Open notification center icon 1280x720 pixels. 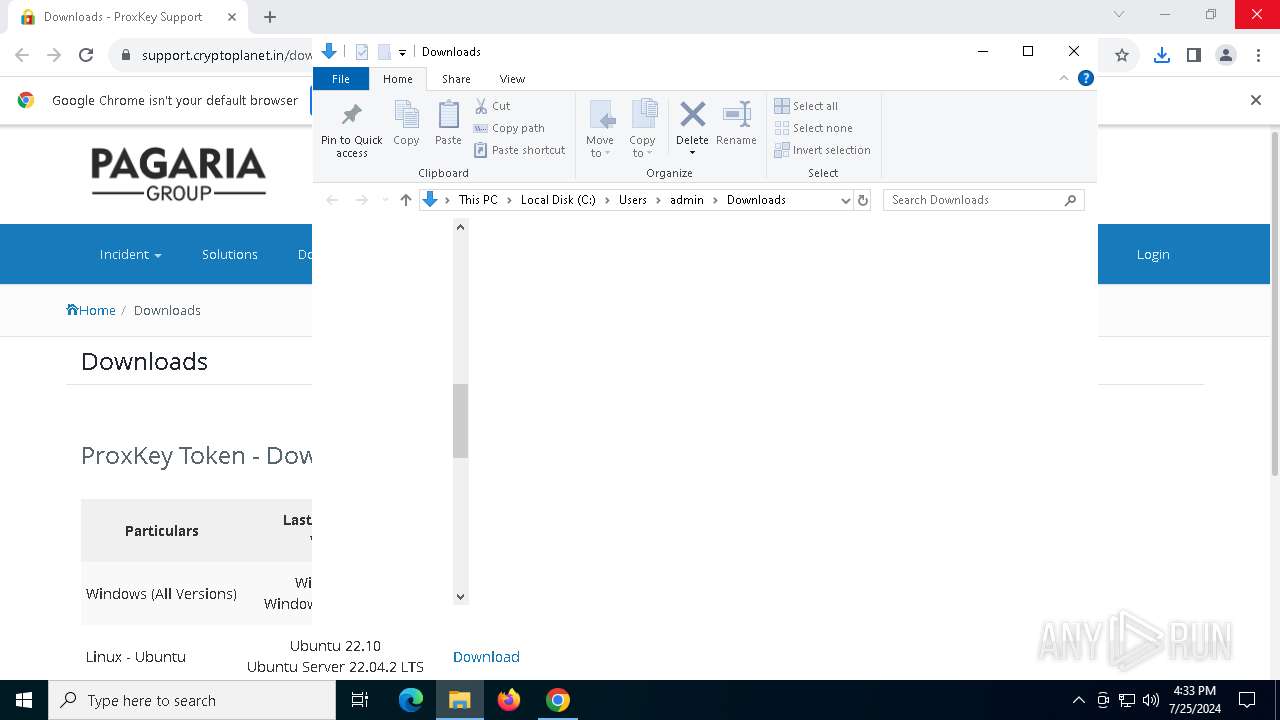point(1247,700)
